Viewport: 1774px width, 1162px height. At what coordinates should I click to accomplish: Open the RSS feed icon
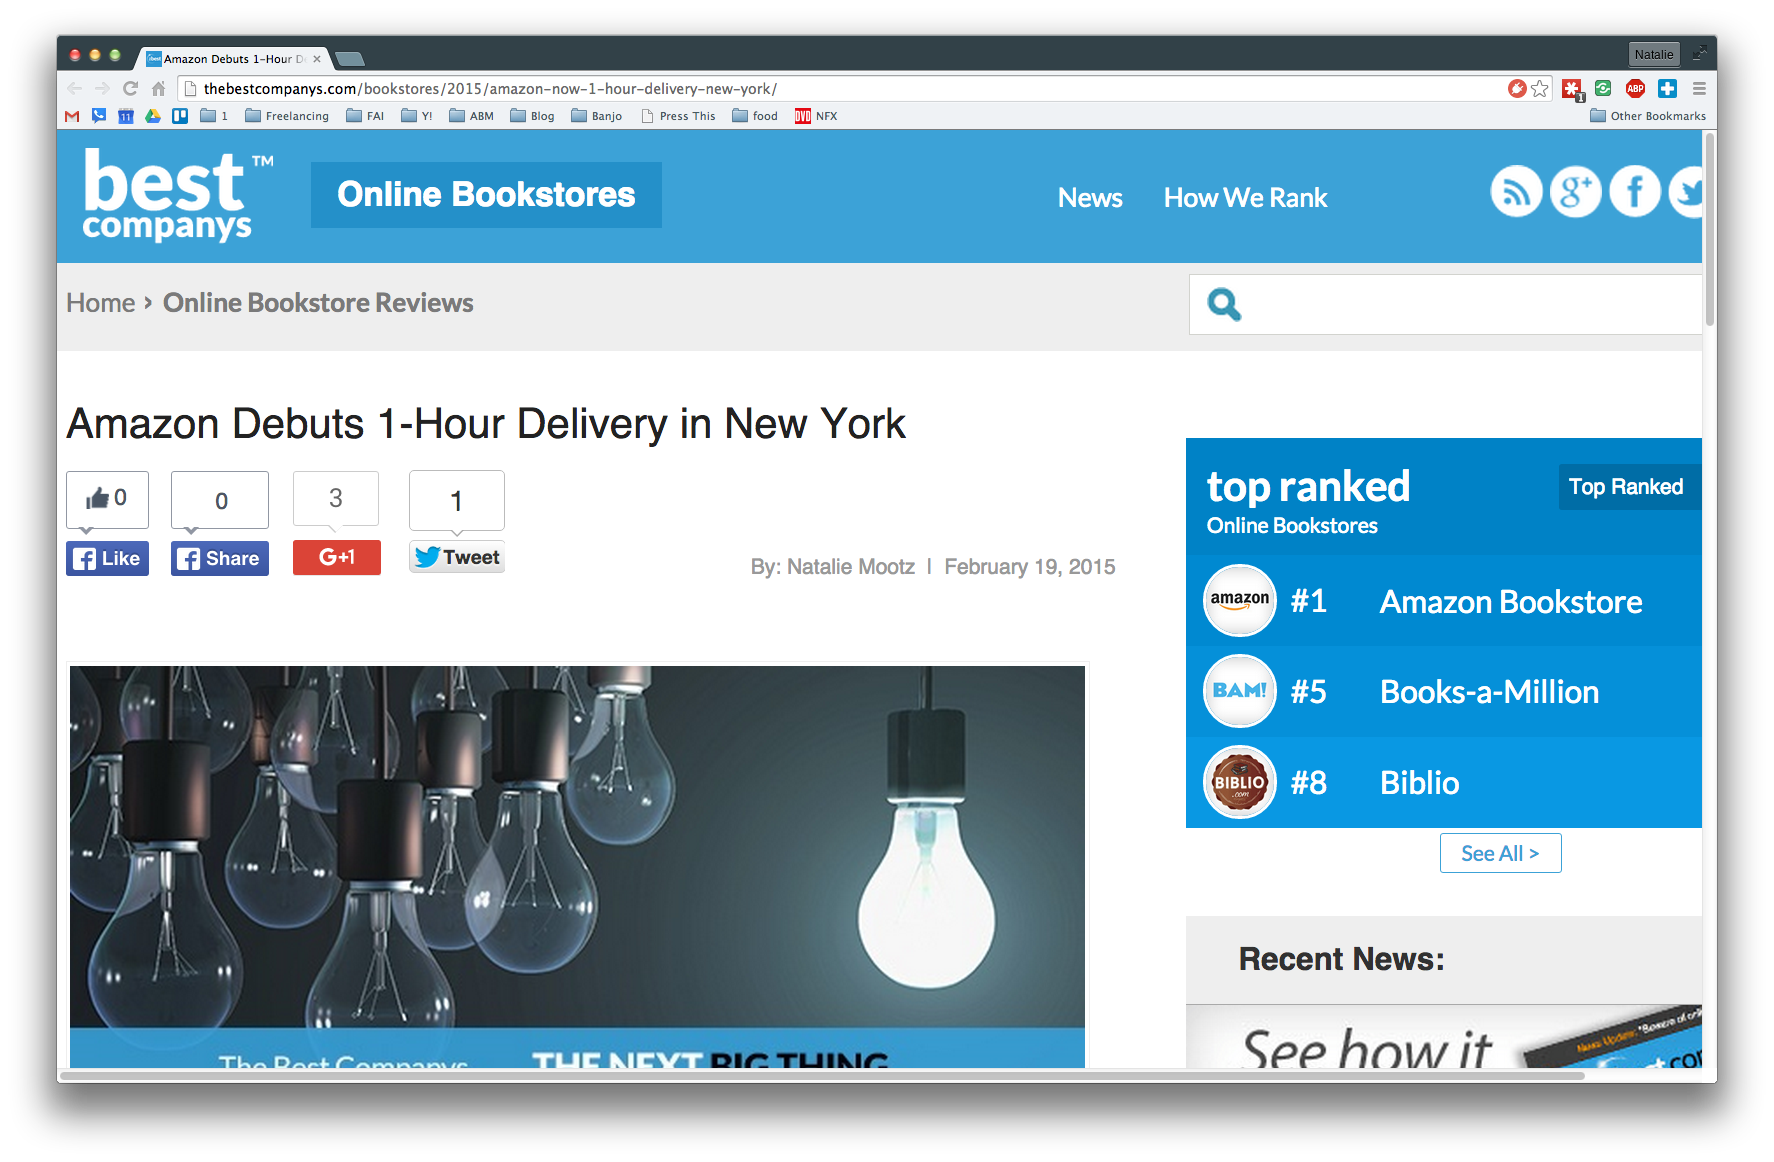coord(1516,192)
